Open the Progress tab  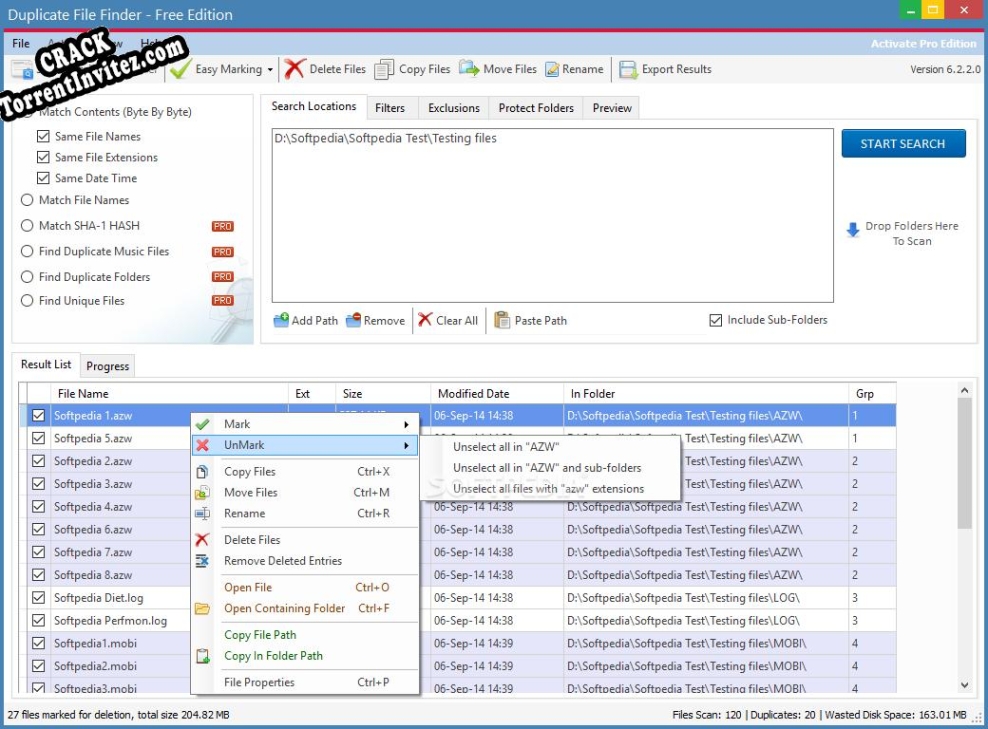[106, 366]
